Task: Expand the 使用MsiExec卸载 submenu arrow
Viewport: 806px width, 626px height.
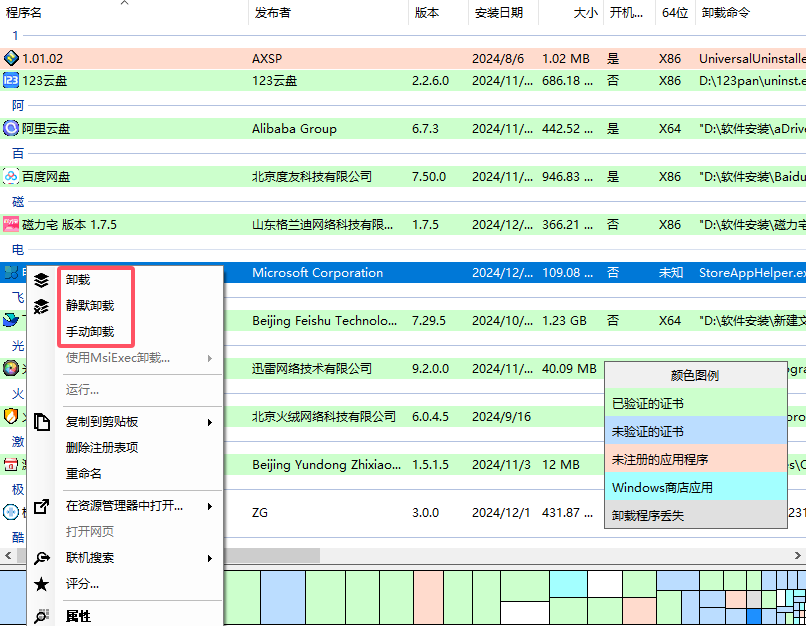Action: [210, 358]
